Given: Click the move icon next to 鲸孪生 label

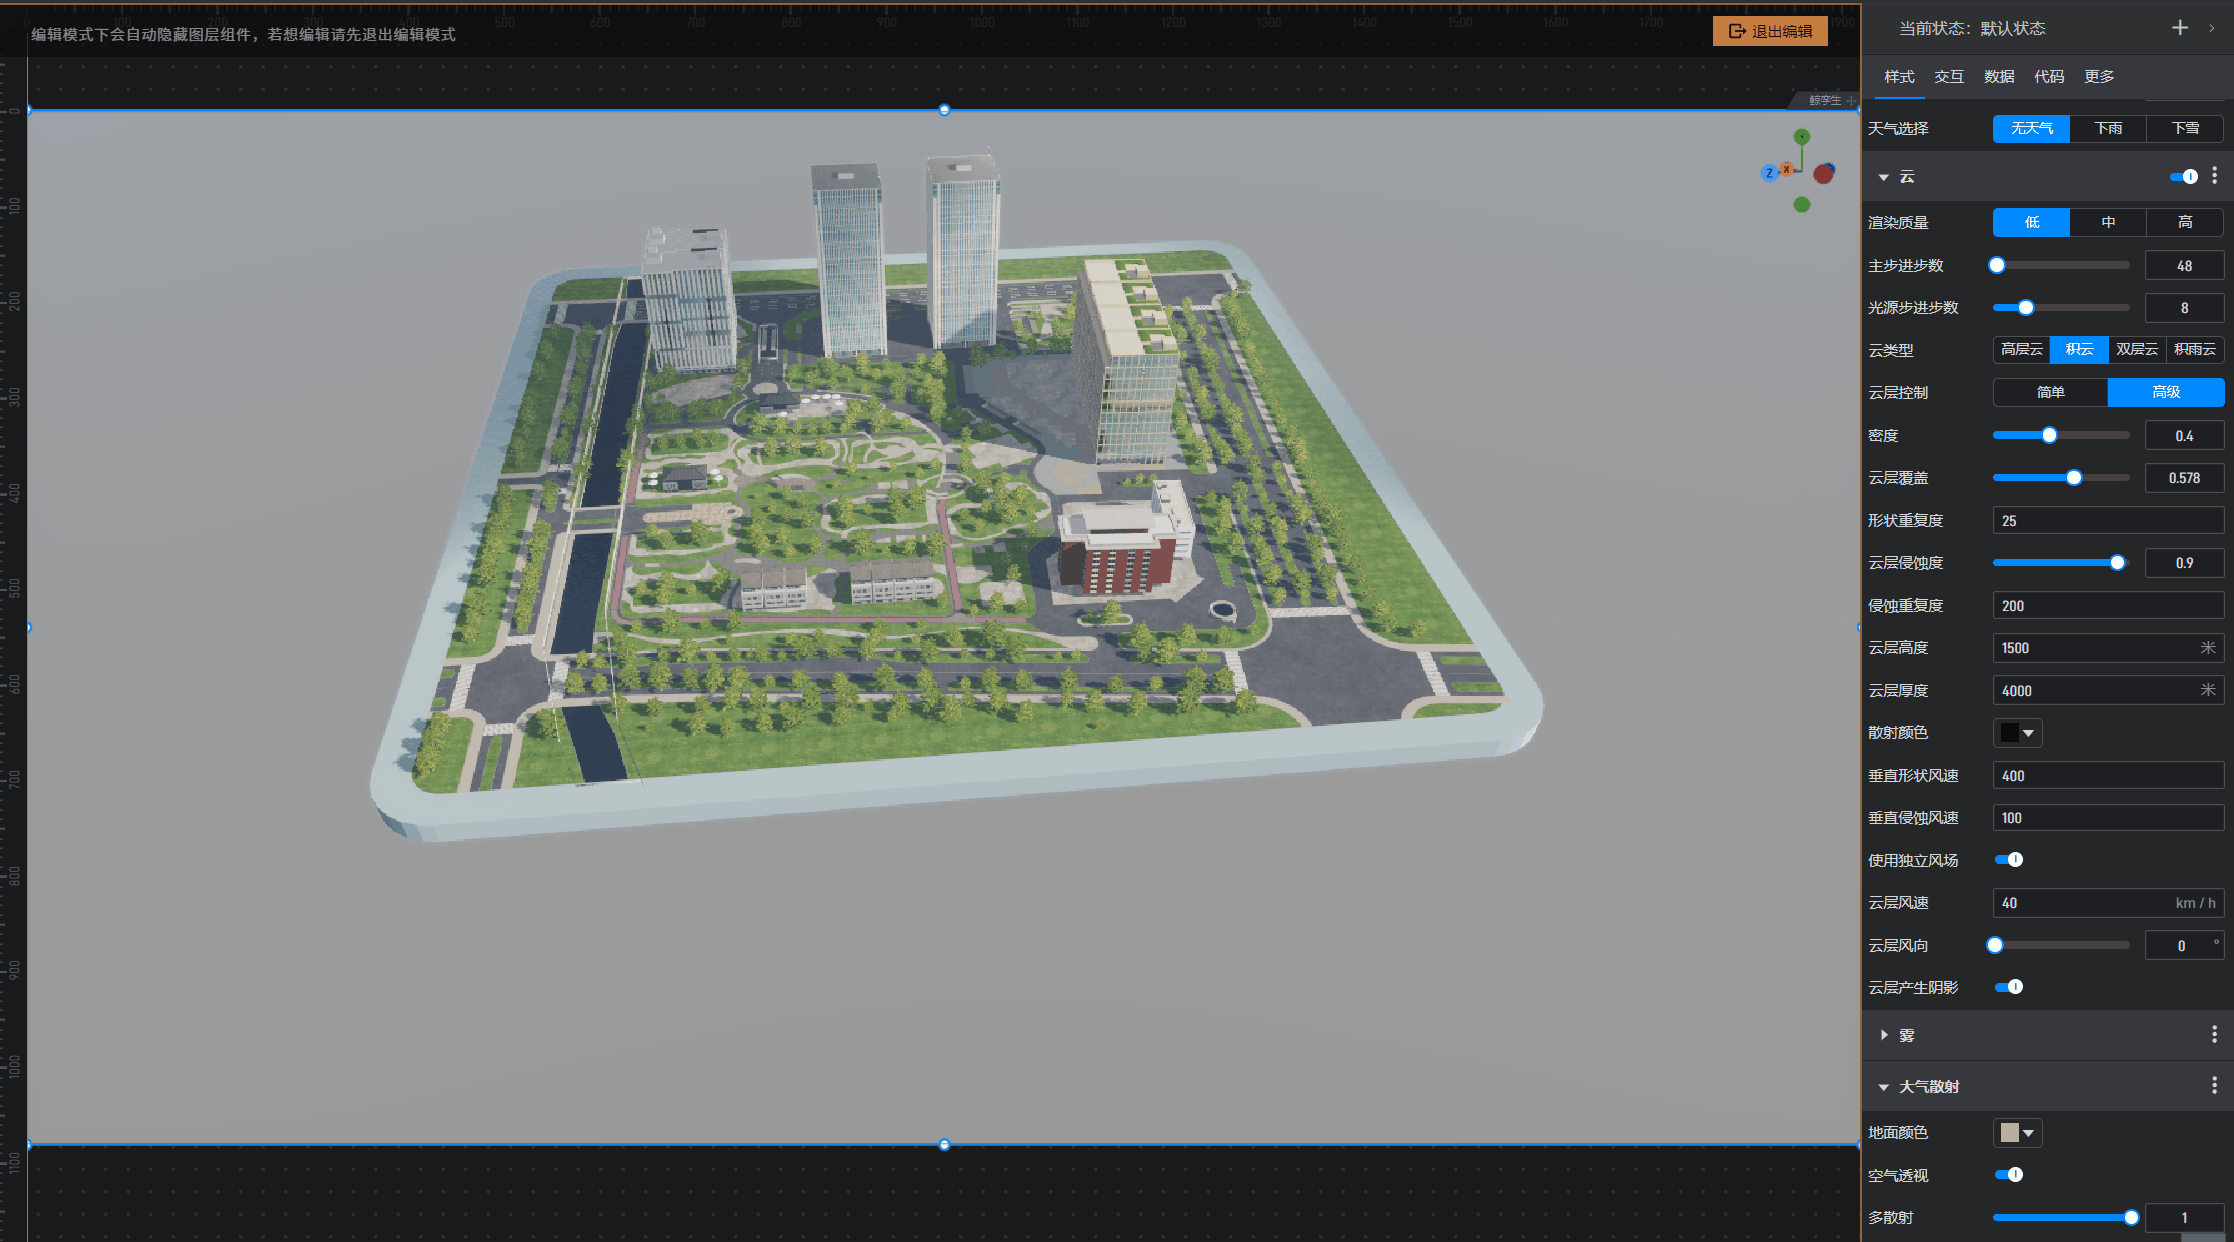Looking at the screenshot, I should click(x=1851, y=100).
